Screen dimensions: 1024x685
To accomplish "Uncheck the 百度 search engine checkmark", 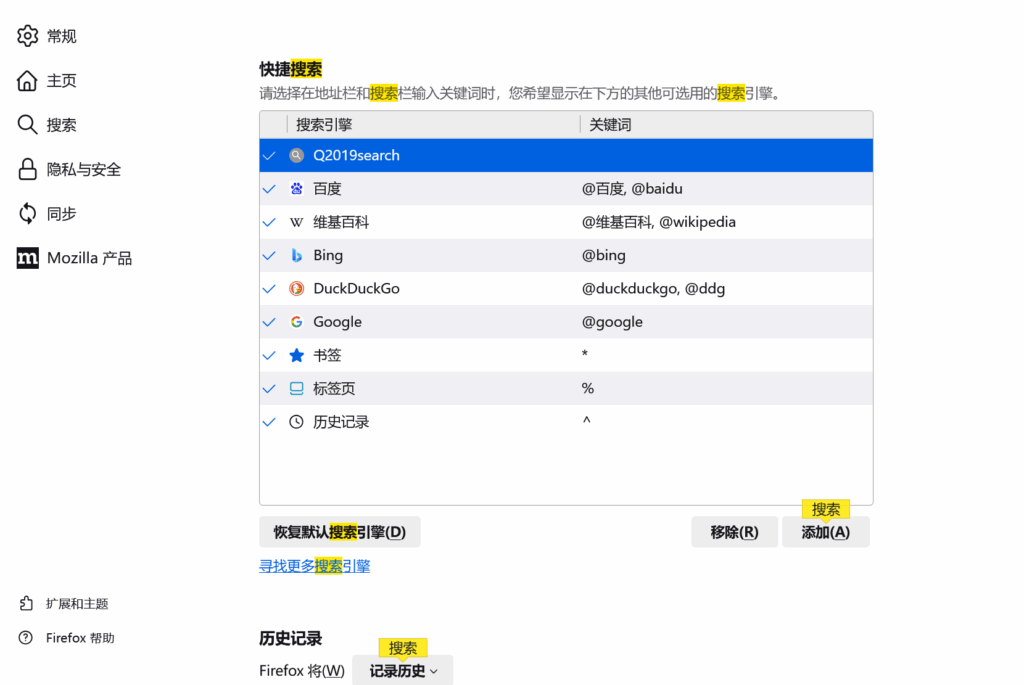I will pyautogui.click(x=269, y=189).
